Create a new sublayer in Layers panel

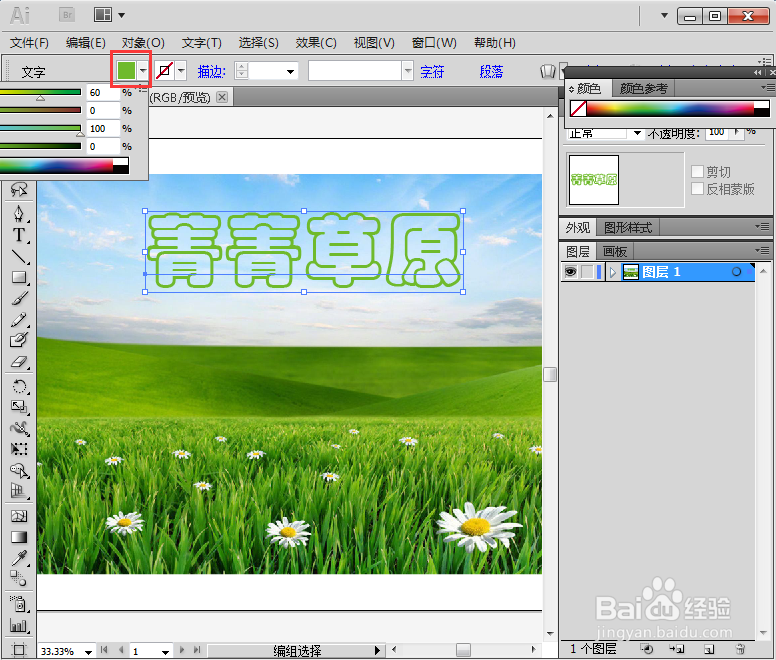[677, 649]
